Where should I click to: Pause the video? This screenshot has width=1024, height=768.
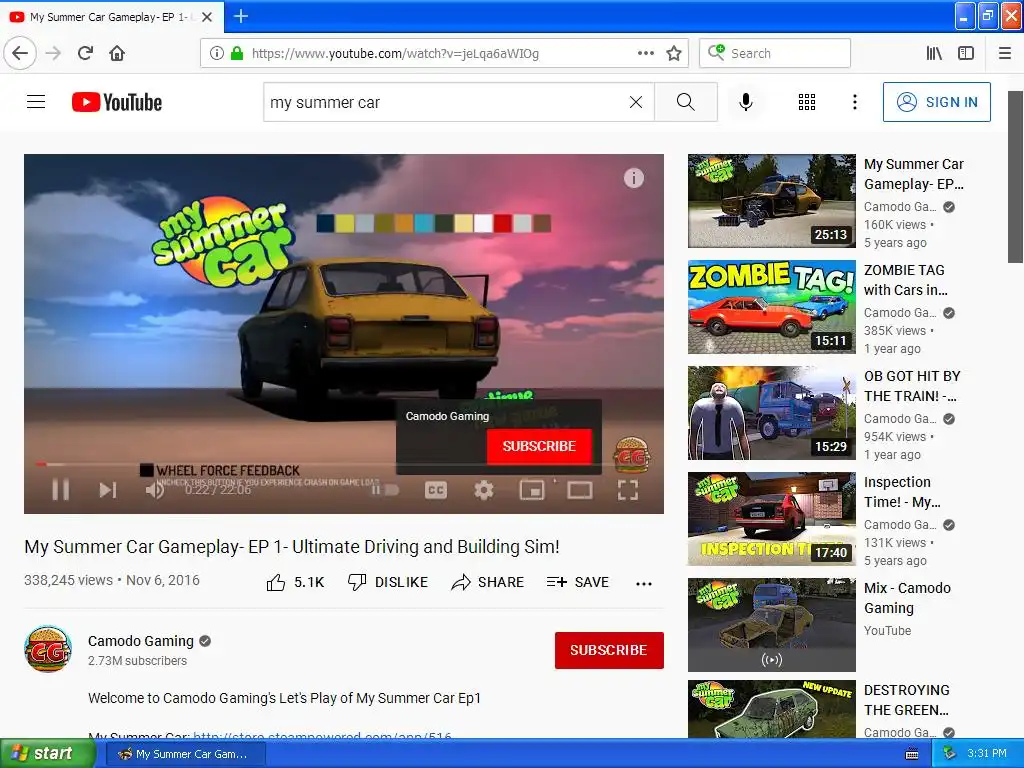click(61, 490)
